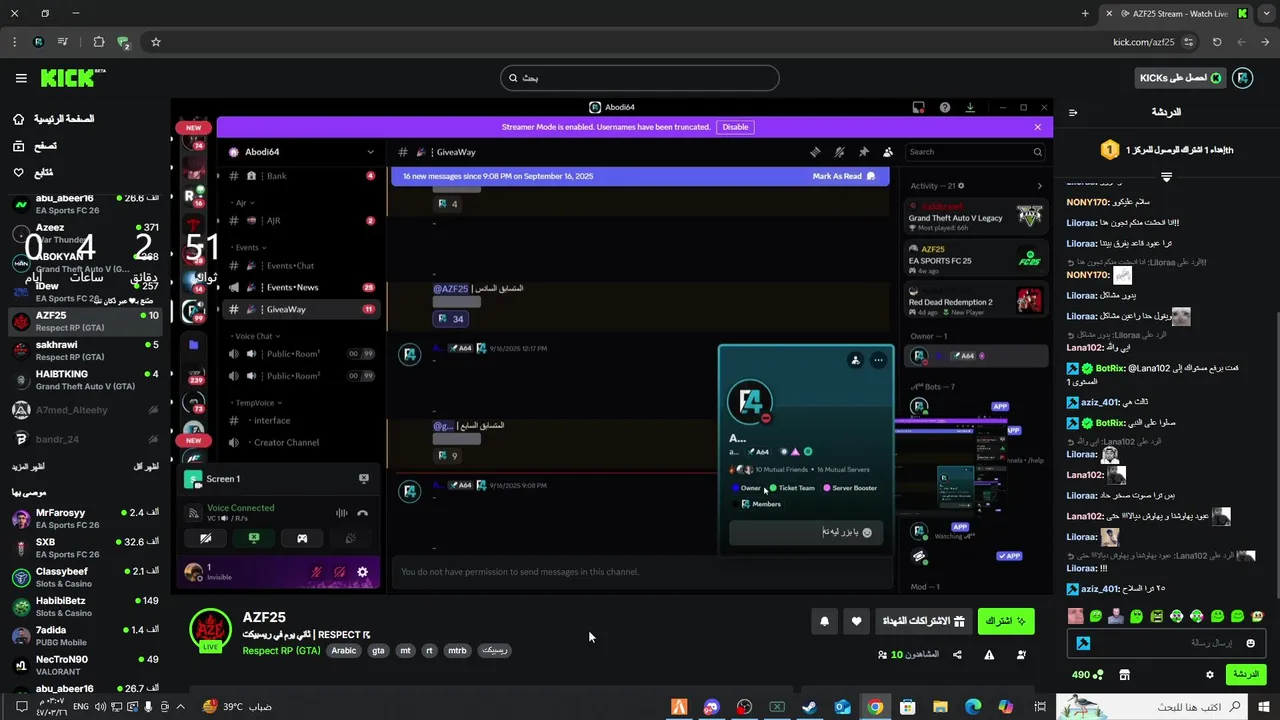The image size is (1280, 720).
Task: Click the 490 channel points counter
Action: [1087, 675]
